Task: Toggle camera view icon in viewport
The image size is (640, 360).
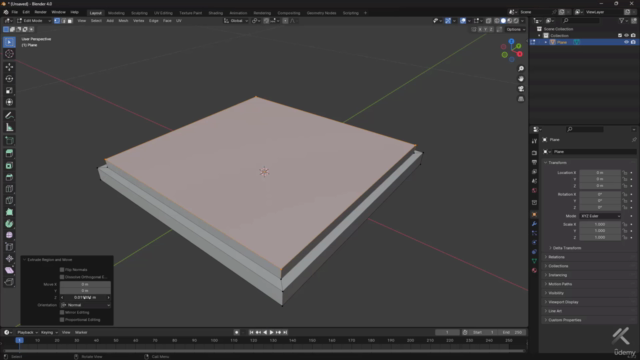Action: tap(521, 89)
